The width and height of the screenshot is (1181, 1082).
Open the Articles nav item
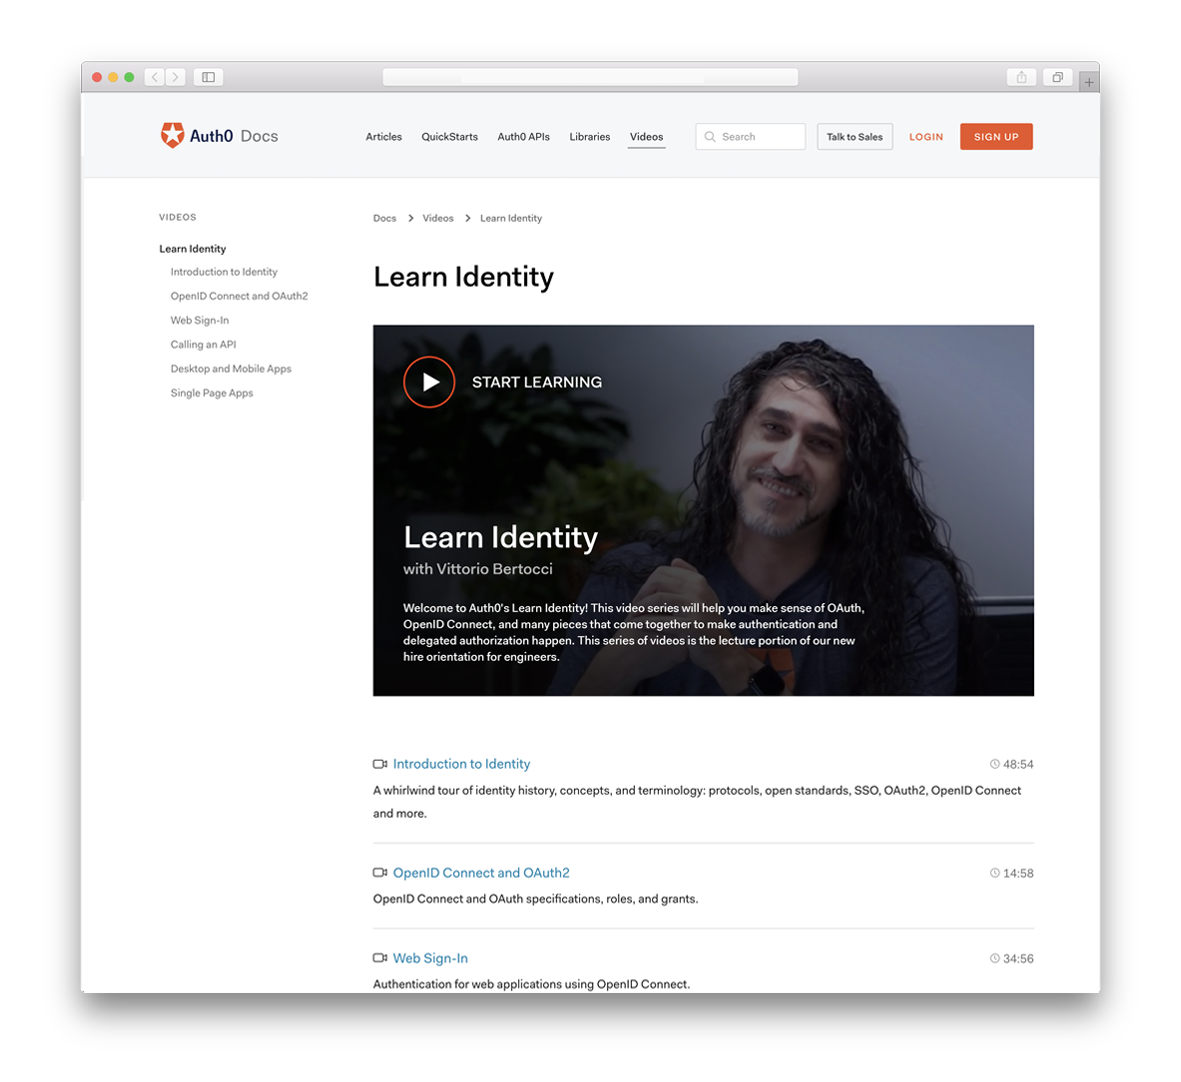383,136
